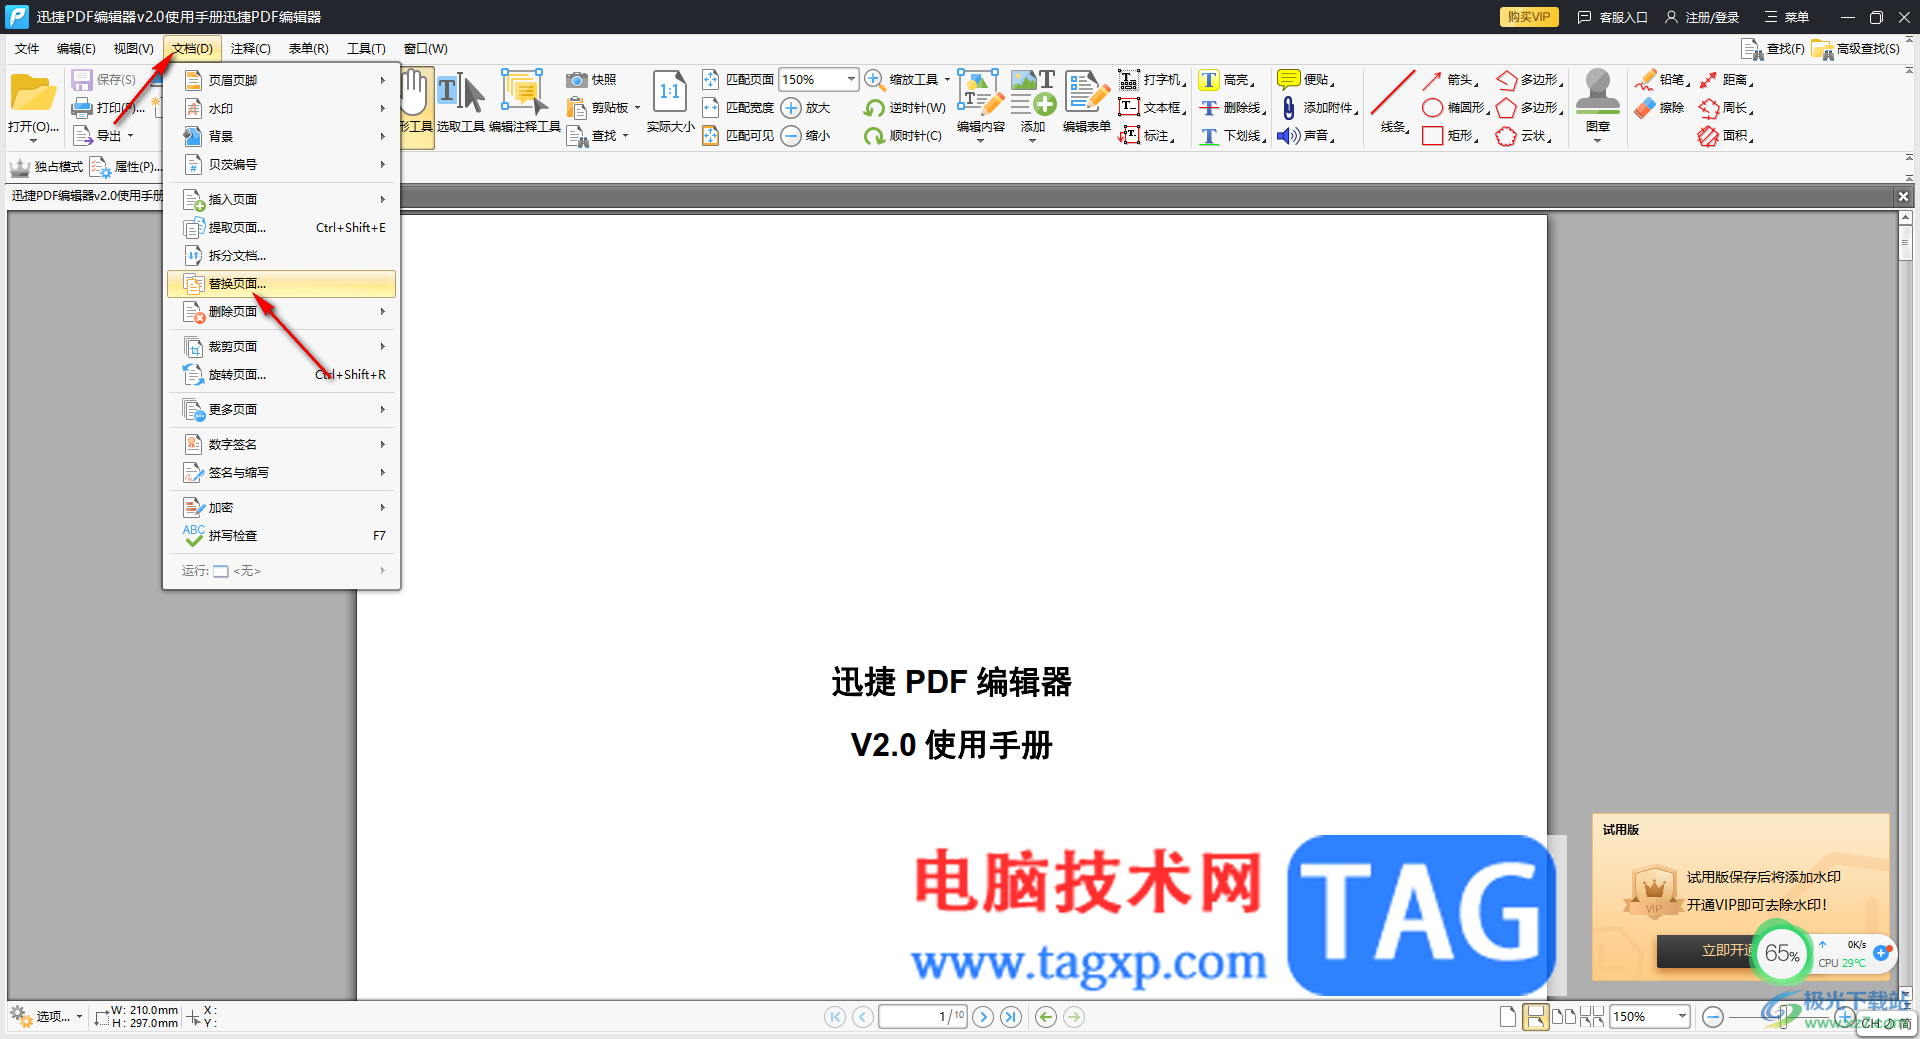Open the 视图(V) menu
This screenshot has height=1039, width=1920.
[x=133, y=49]
